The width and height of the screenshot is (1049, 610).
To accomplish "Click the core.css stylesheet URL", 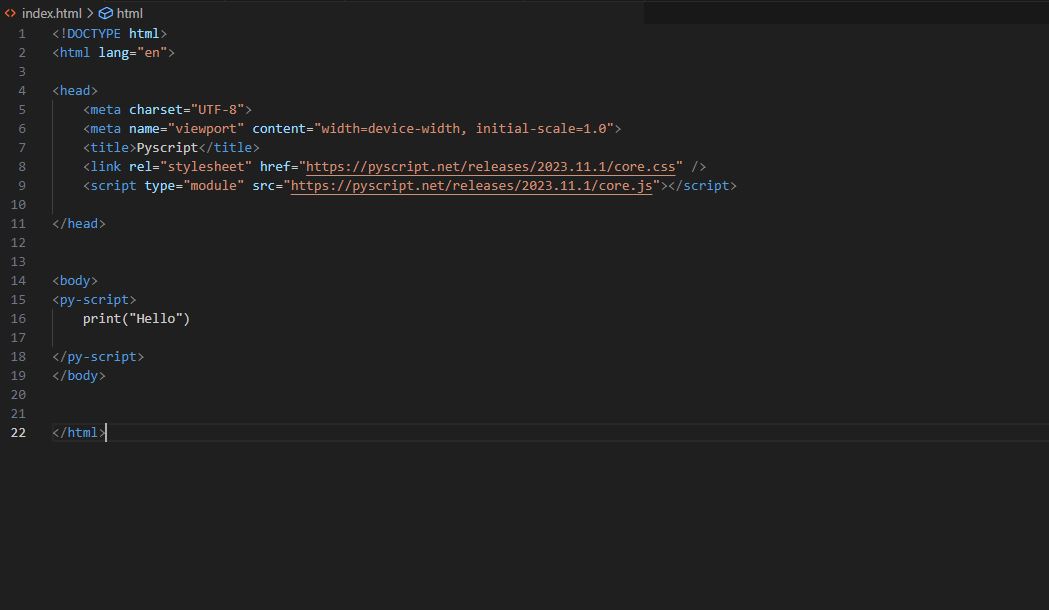I will (x=490, y=167).
